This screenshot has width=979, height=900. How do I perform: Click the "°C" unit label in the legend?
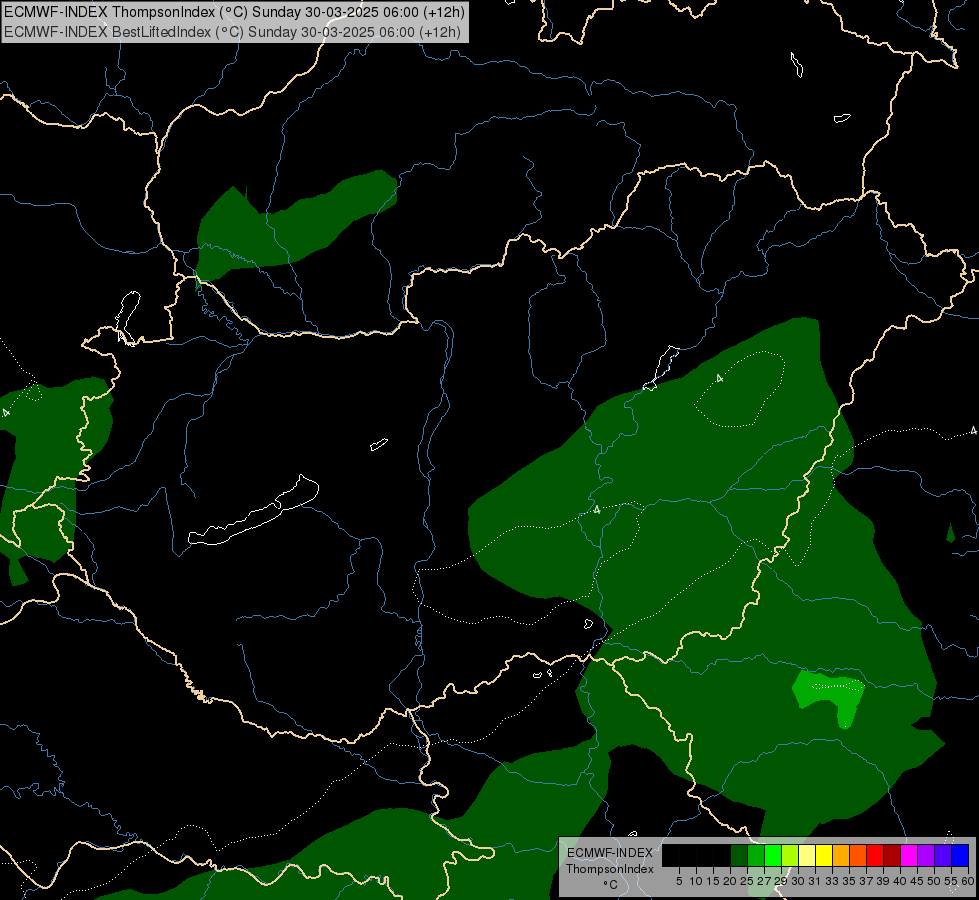click(x=610, y=885)
